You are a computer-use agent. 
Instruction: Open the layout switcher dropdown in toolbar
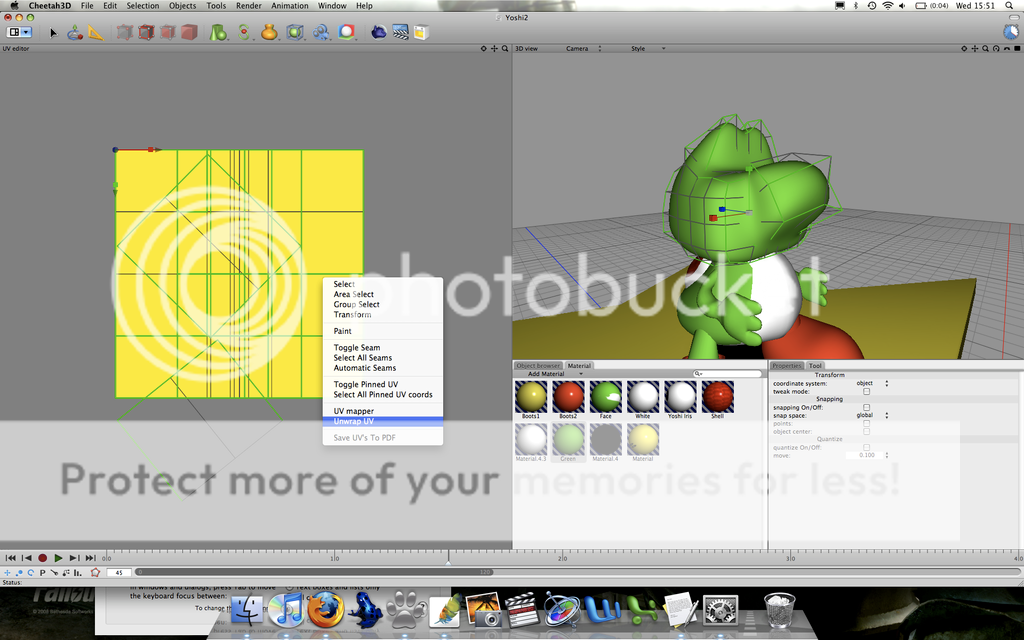[19, 31]
